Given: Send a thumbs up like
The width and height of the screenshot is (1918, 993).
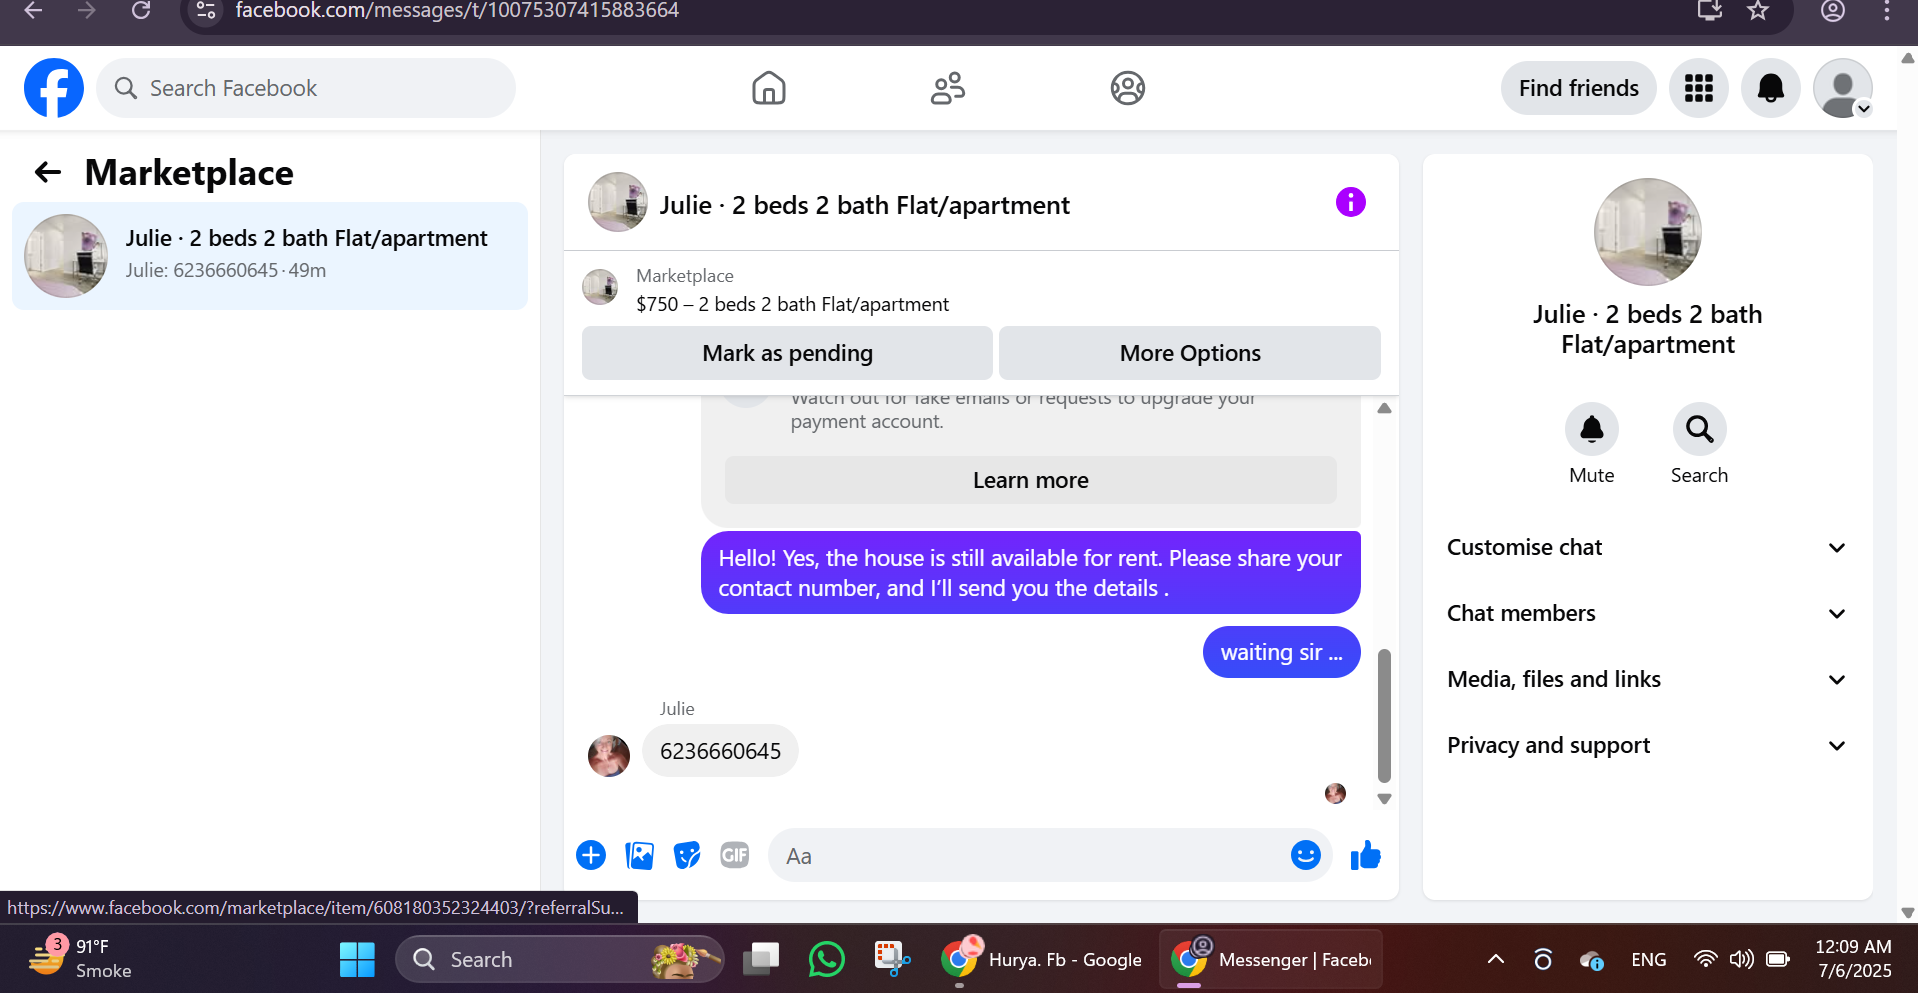Looking at the screenshot, I should pyautogui.click(x=1365, y=855).
